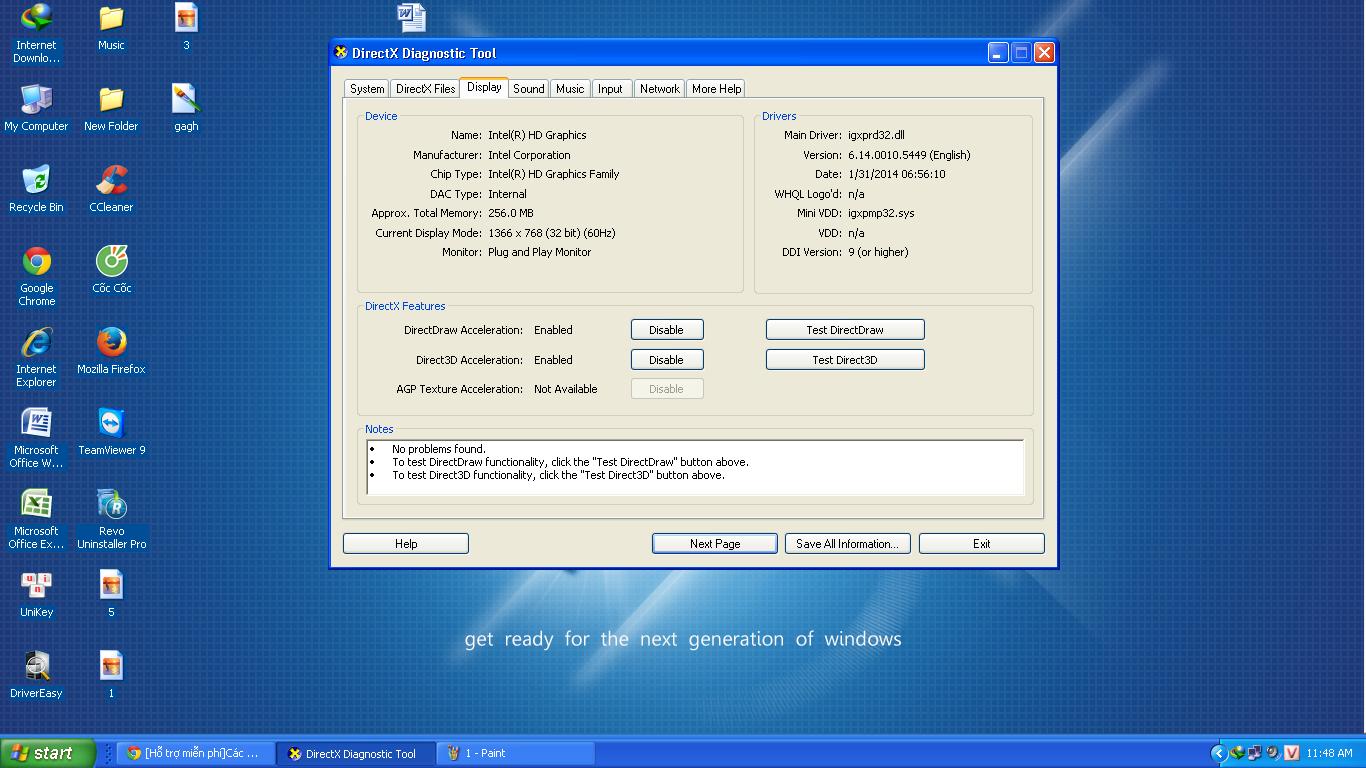Viewport: 1366px width, 768px height.
Task: Switch to the Sound tab
Action: point(528,89)
